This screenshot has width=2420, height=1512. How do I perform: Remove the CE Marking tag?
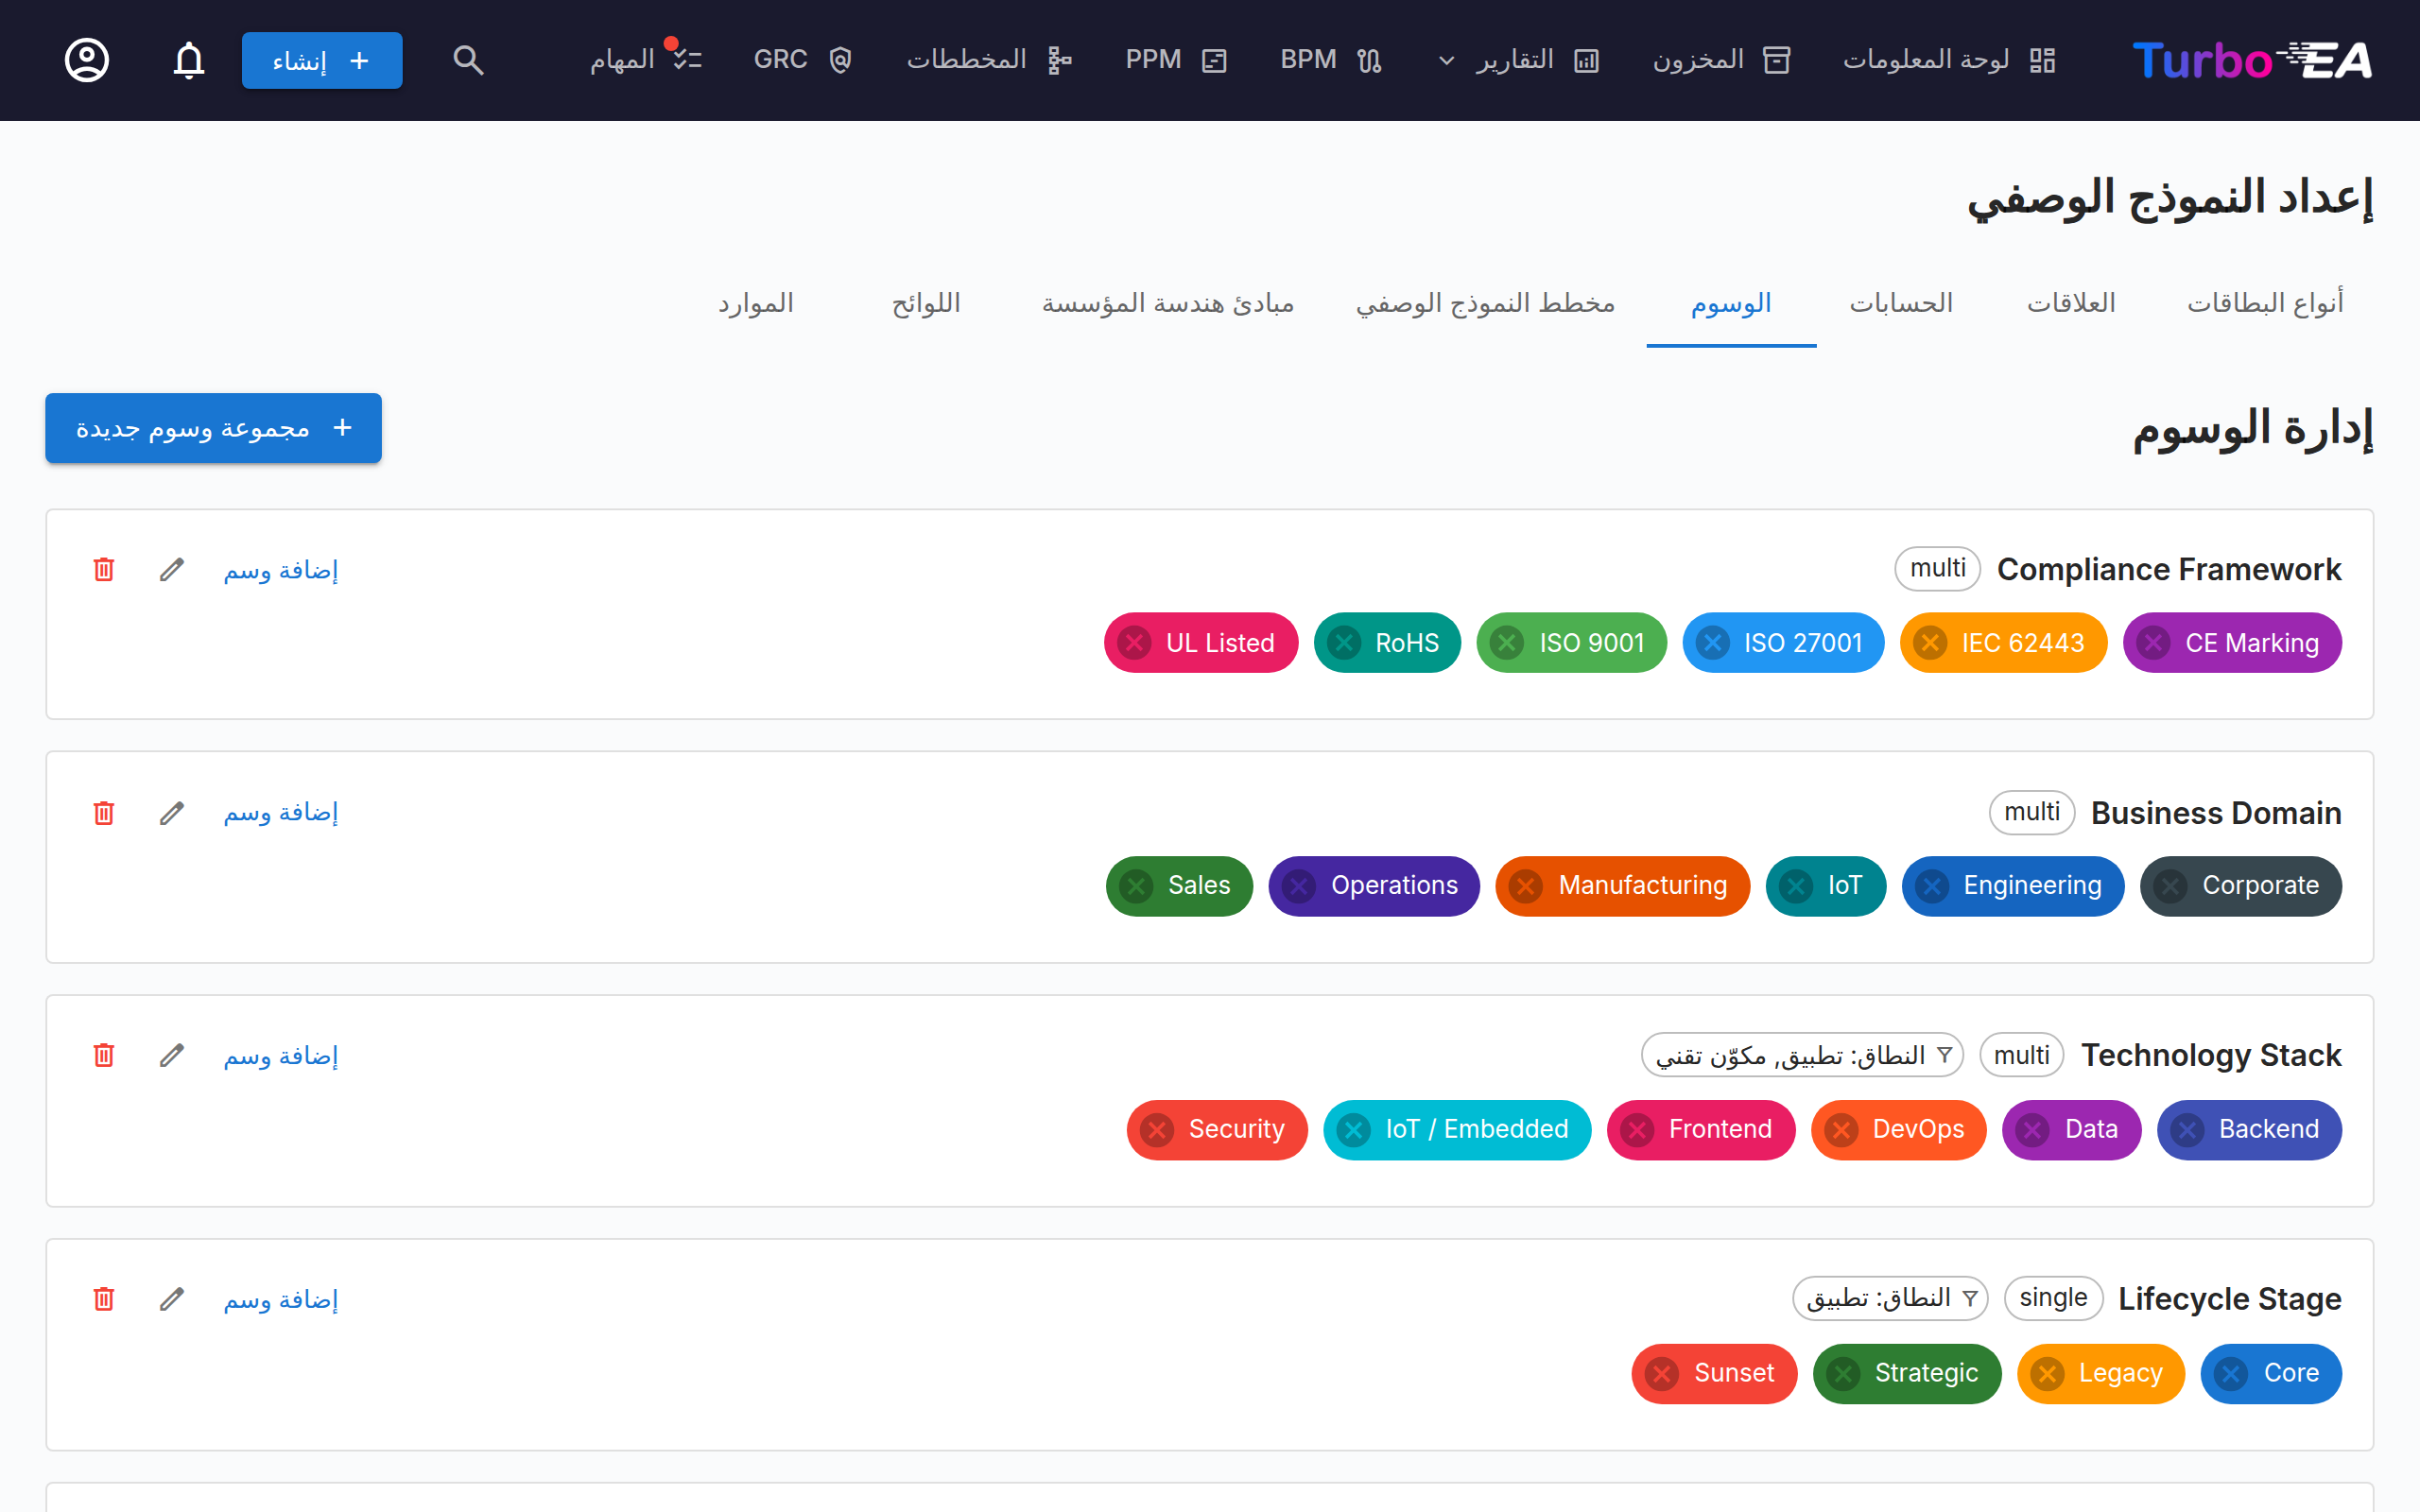click(2153, 642)
